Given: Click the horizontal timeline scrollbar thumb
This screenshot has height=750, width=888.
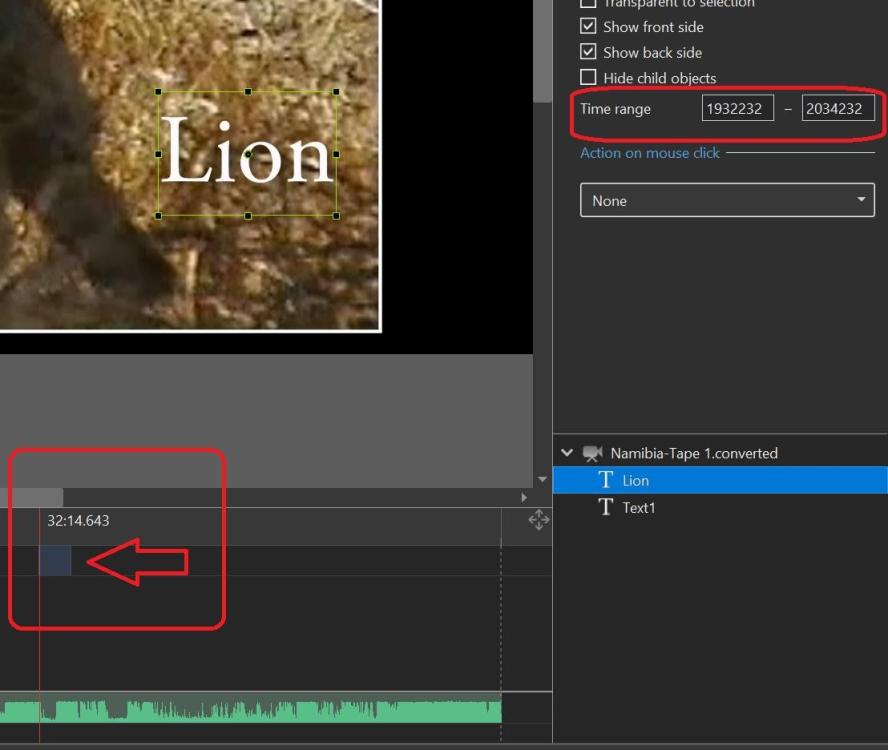Looking at the screenshot, I should click(x=36, y=497).
